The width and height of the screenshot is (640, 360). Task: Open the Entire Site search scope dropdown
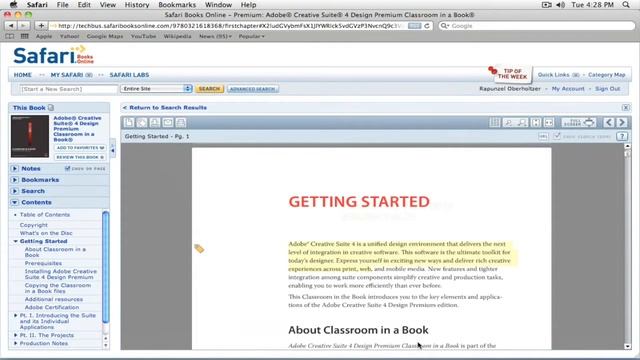tap(156, 89)
